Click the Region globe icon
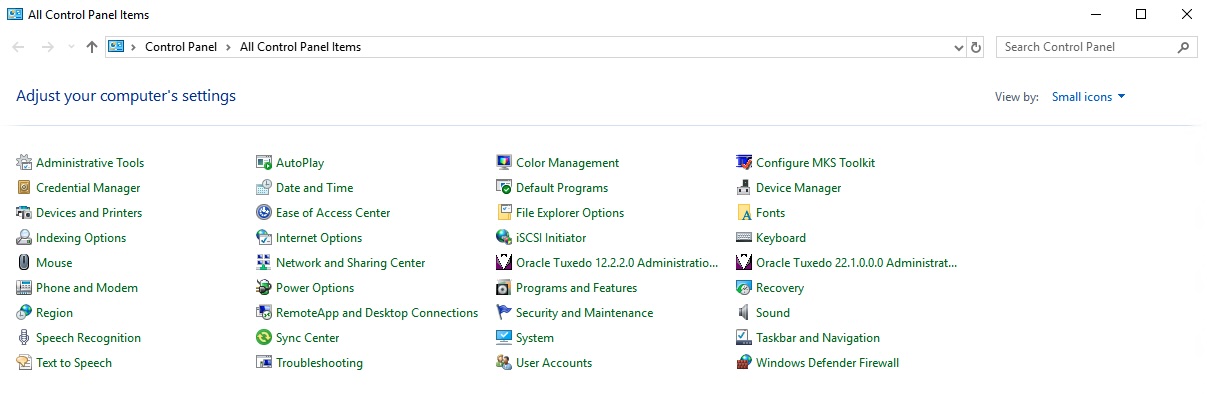This screenshot has width=1207, height=394. (x=24, y=313)
